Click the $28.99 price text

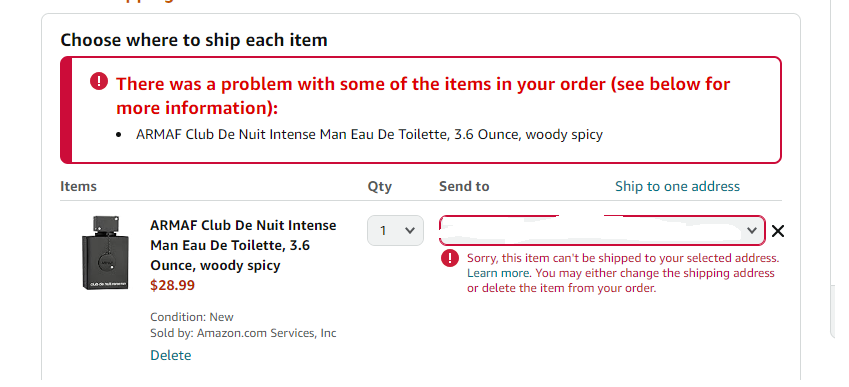172,285
